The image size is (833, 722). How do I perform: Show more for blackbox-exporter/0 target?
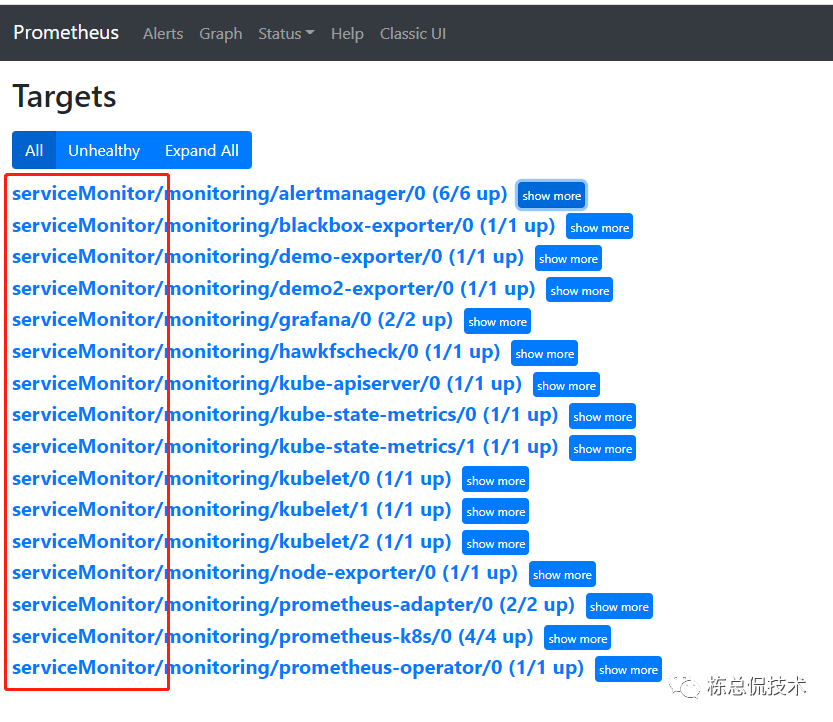(599, 227)
